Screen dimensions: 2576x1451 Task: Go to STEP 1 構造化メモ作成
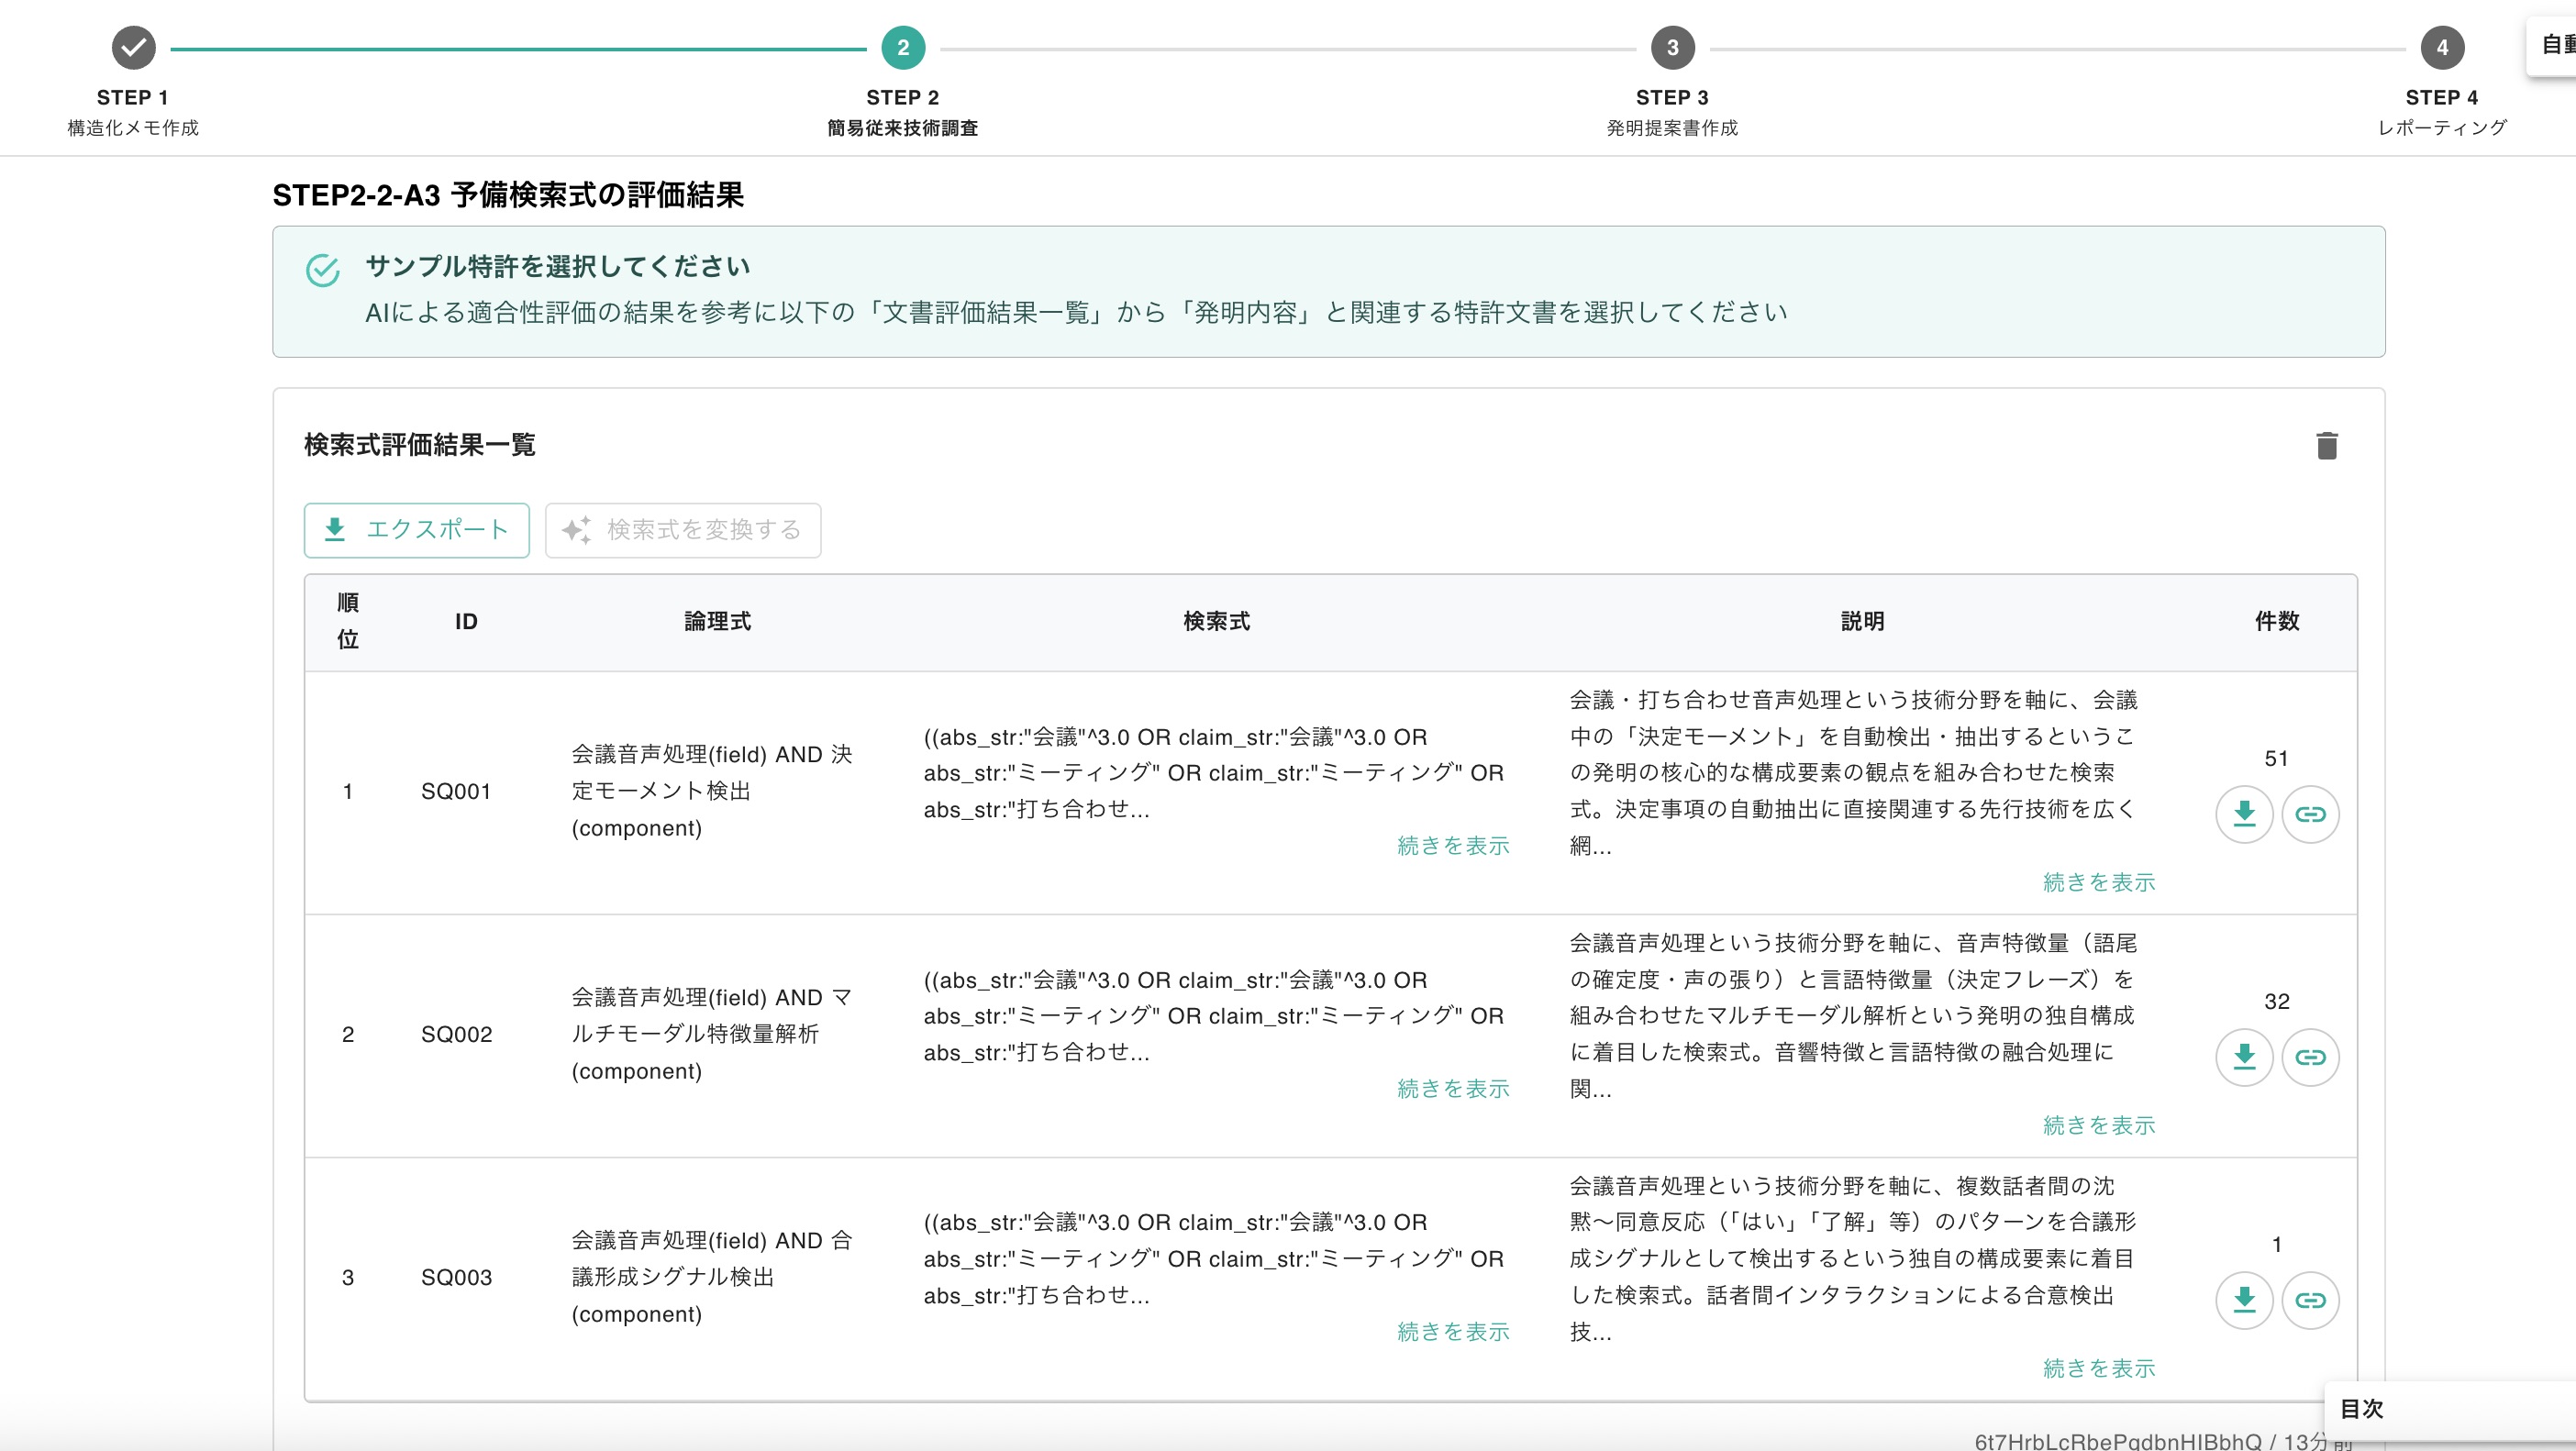coord(133,112)
